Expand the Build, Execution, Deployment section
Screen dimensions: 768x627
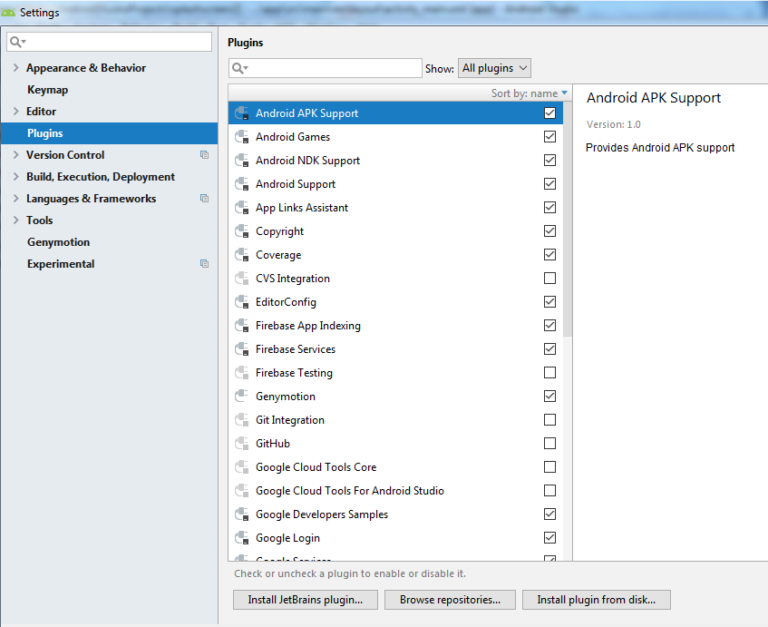(16, 177)
